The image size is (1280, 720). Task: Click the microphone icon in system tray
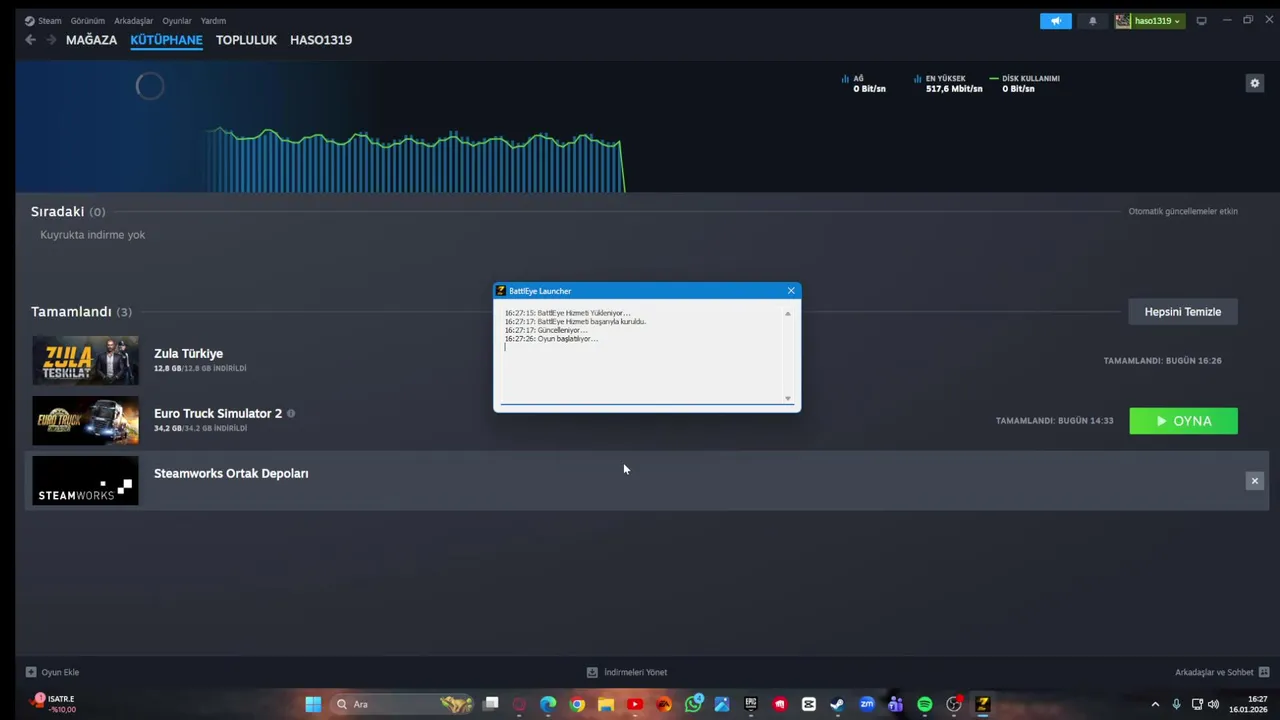1176,704
